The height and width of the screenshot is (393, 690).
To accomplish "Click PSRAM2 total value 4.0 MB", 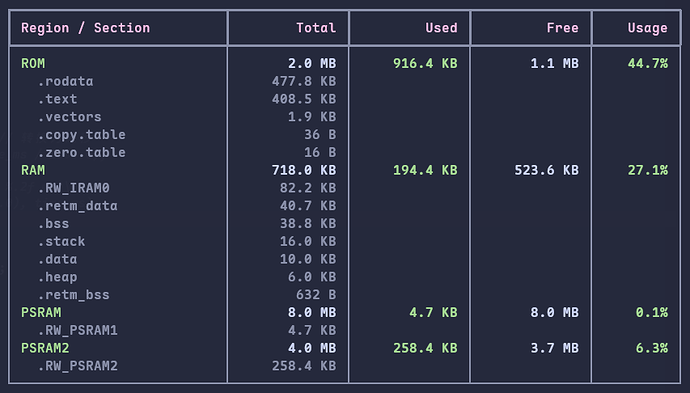I will tap(312, 348).
